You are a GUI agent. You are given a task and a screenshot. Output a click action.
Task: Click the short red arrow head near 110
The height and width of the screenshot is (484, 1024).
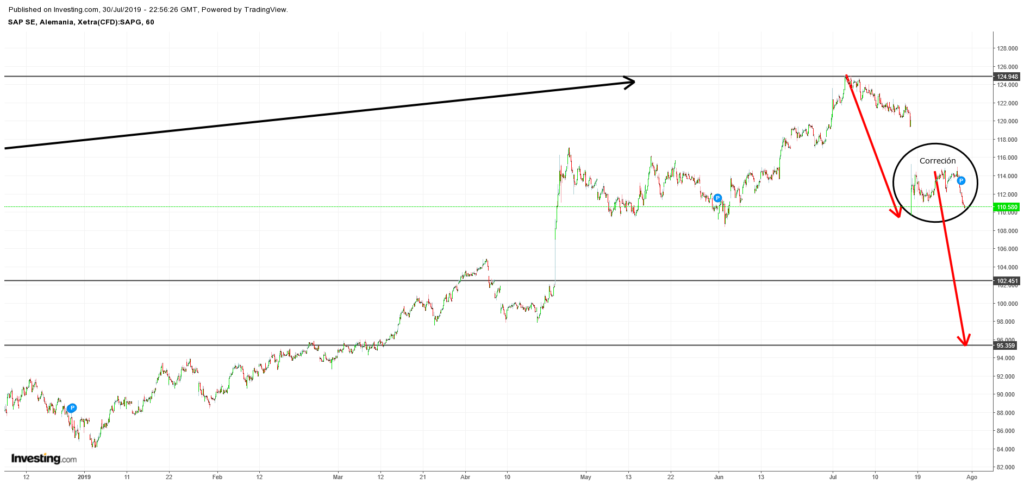click(896, 211)
